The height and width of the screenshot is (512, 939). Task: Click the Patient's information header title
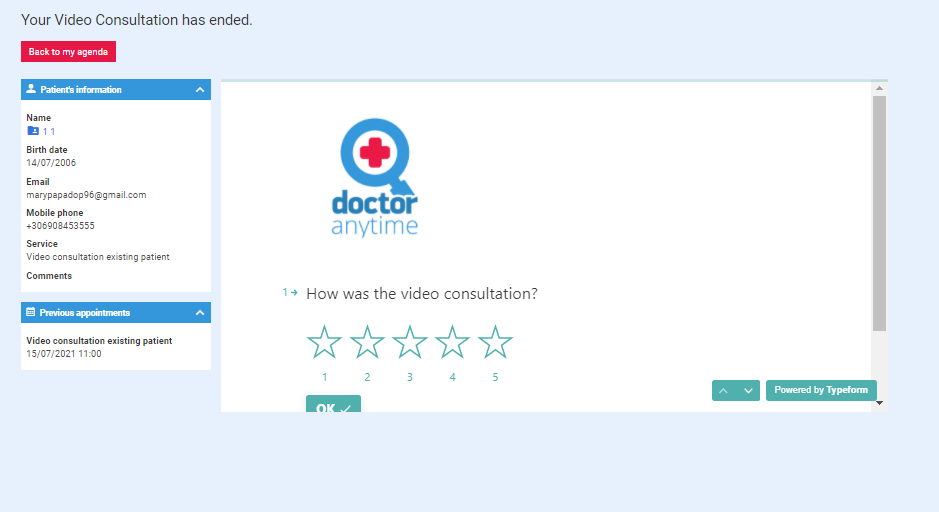click(x=81, y=90)
